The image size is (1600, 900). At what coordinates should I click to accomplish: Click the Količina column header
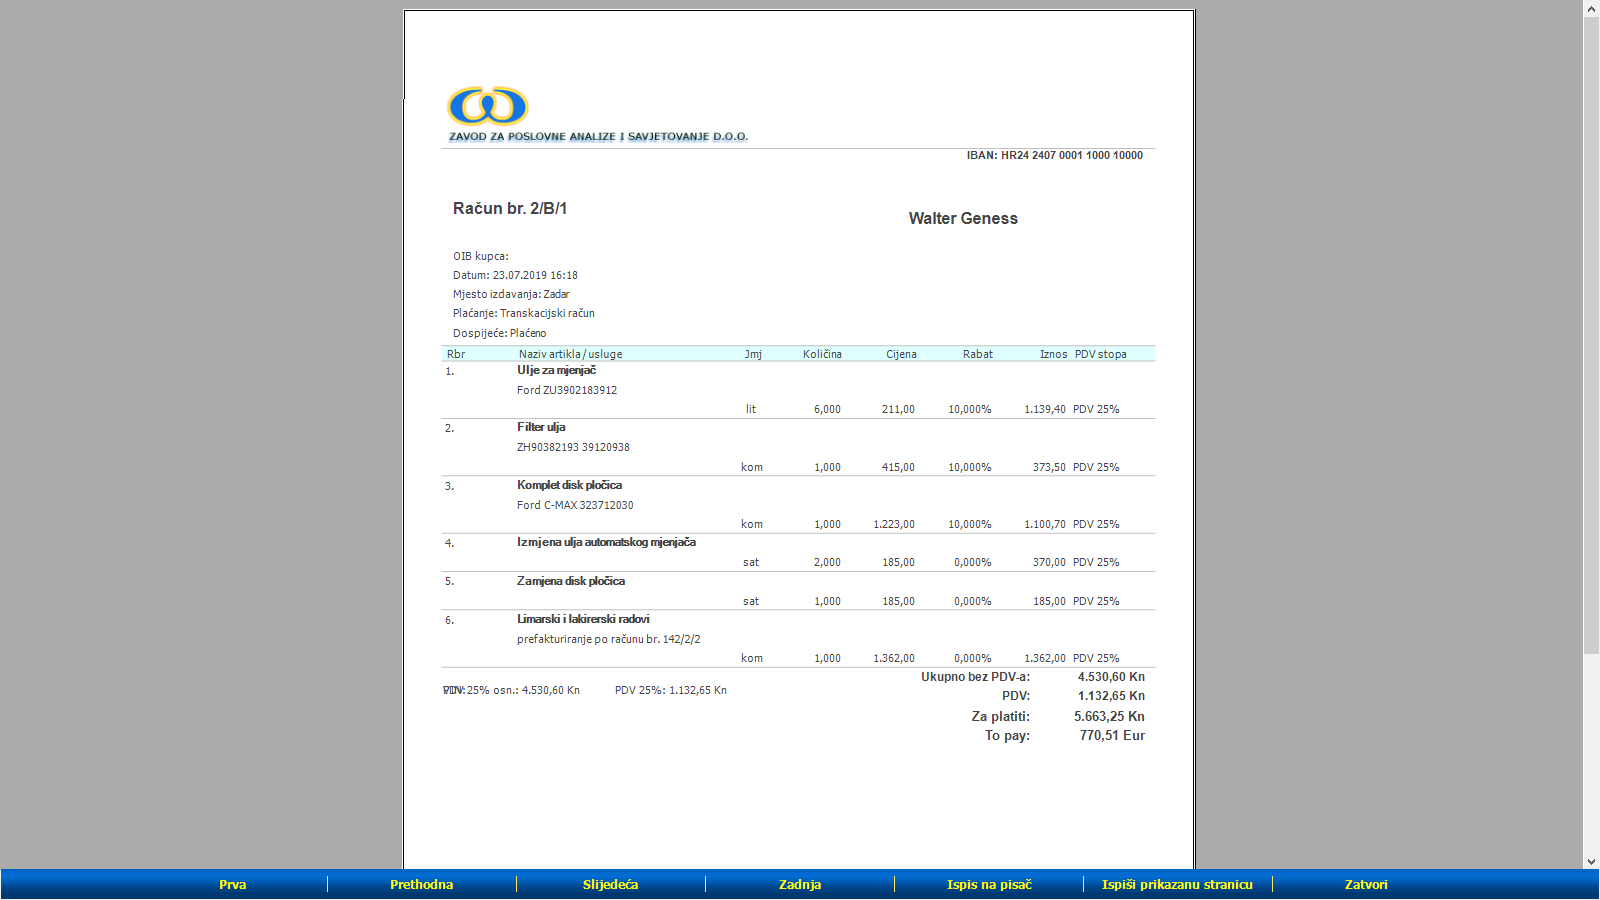tap(822, 354)
